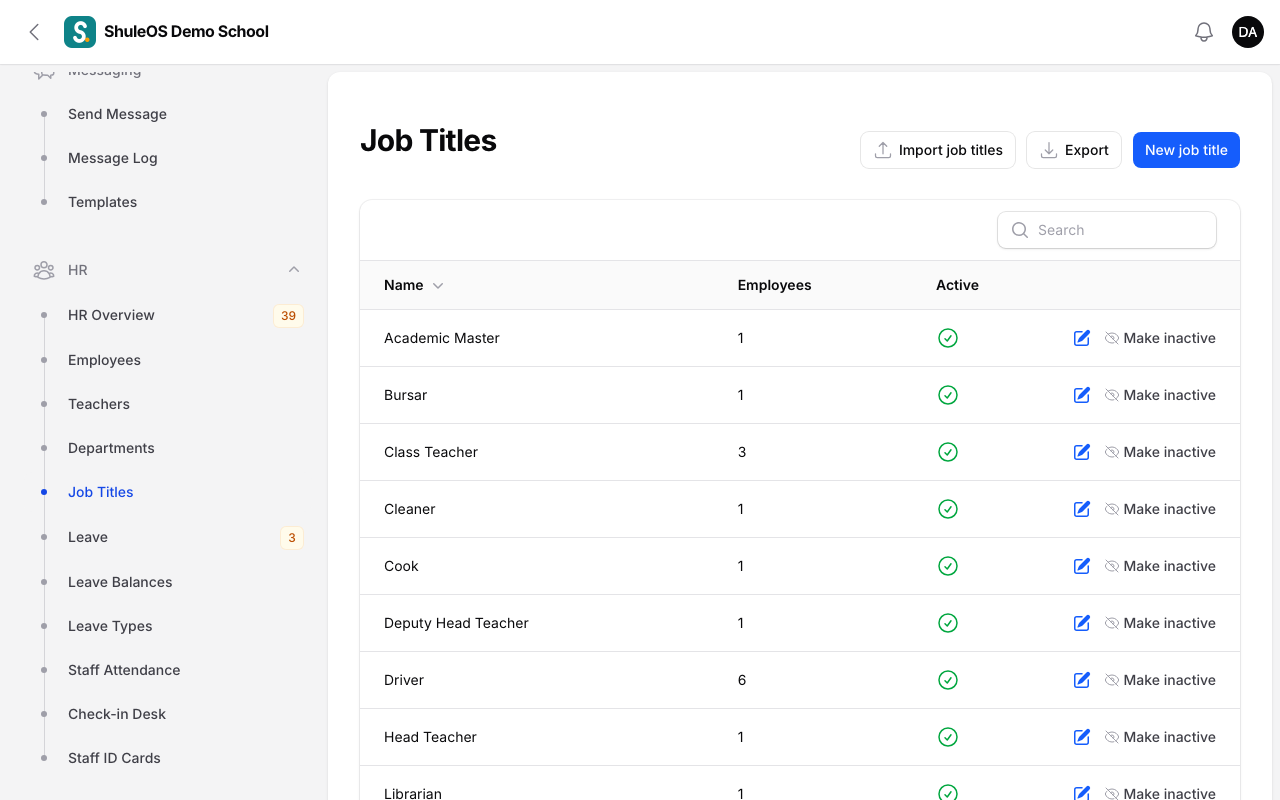Edit the Cleaner job title

tap(1081, 509)
